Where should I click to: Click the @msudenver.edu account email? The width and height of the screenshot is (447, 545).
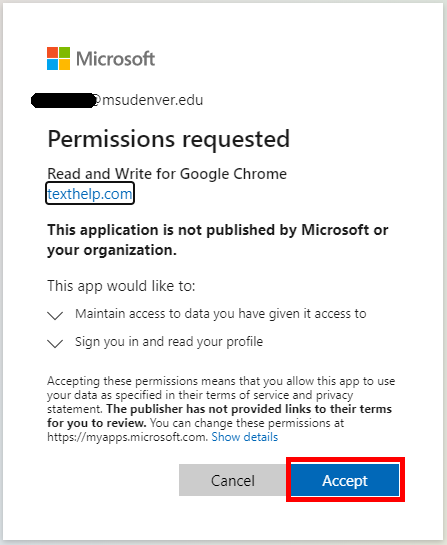click(x=117, y=100)
